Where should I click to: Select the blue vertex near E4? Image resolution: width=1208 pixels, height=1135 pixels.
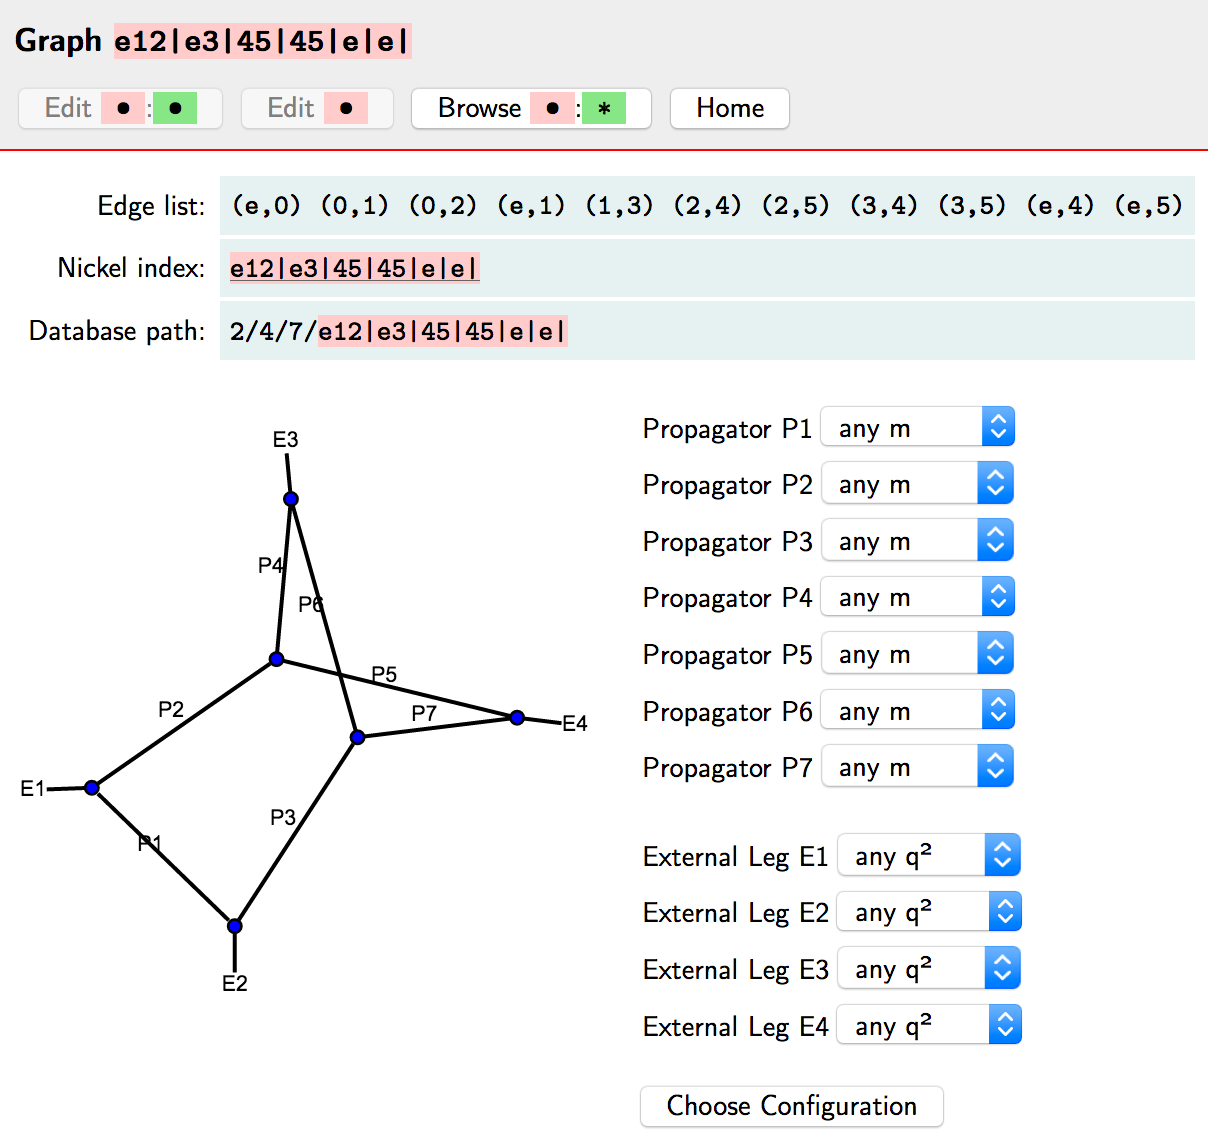click(x=517, y=717)
